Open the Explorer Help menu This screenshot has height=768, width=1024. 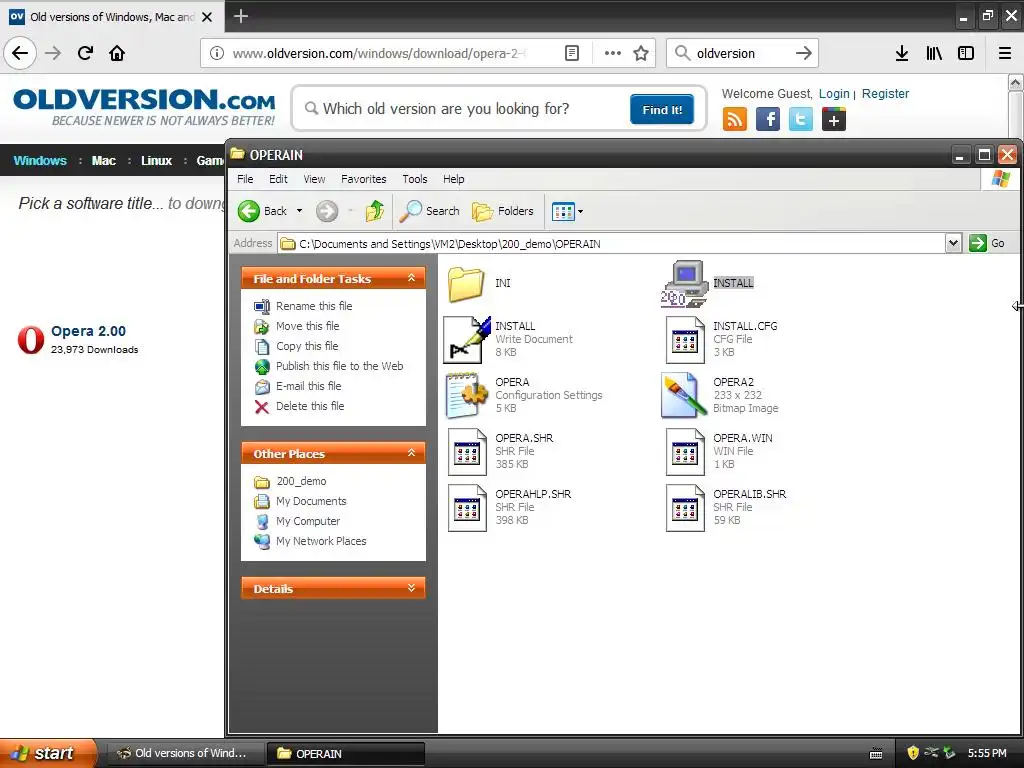tap(454, 179)
